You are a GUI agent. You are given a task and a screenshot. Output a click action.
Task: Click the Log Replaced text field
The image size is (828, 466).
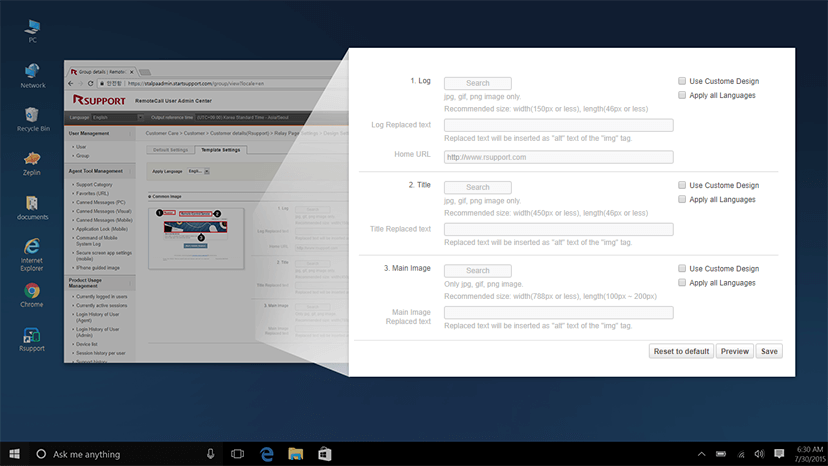[558, 125]
